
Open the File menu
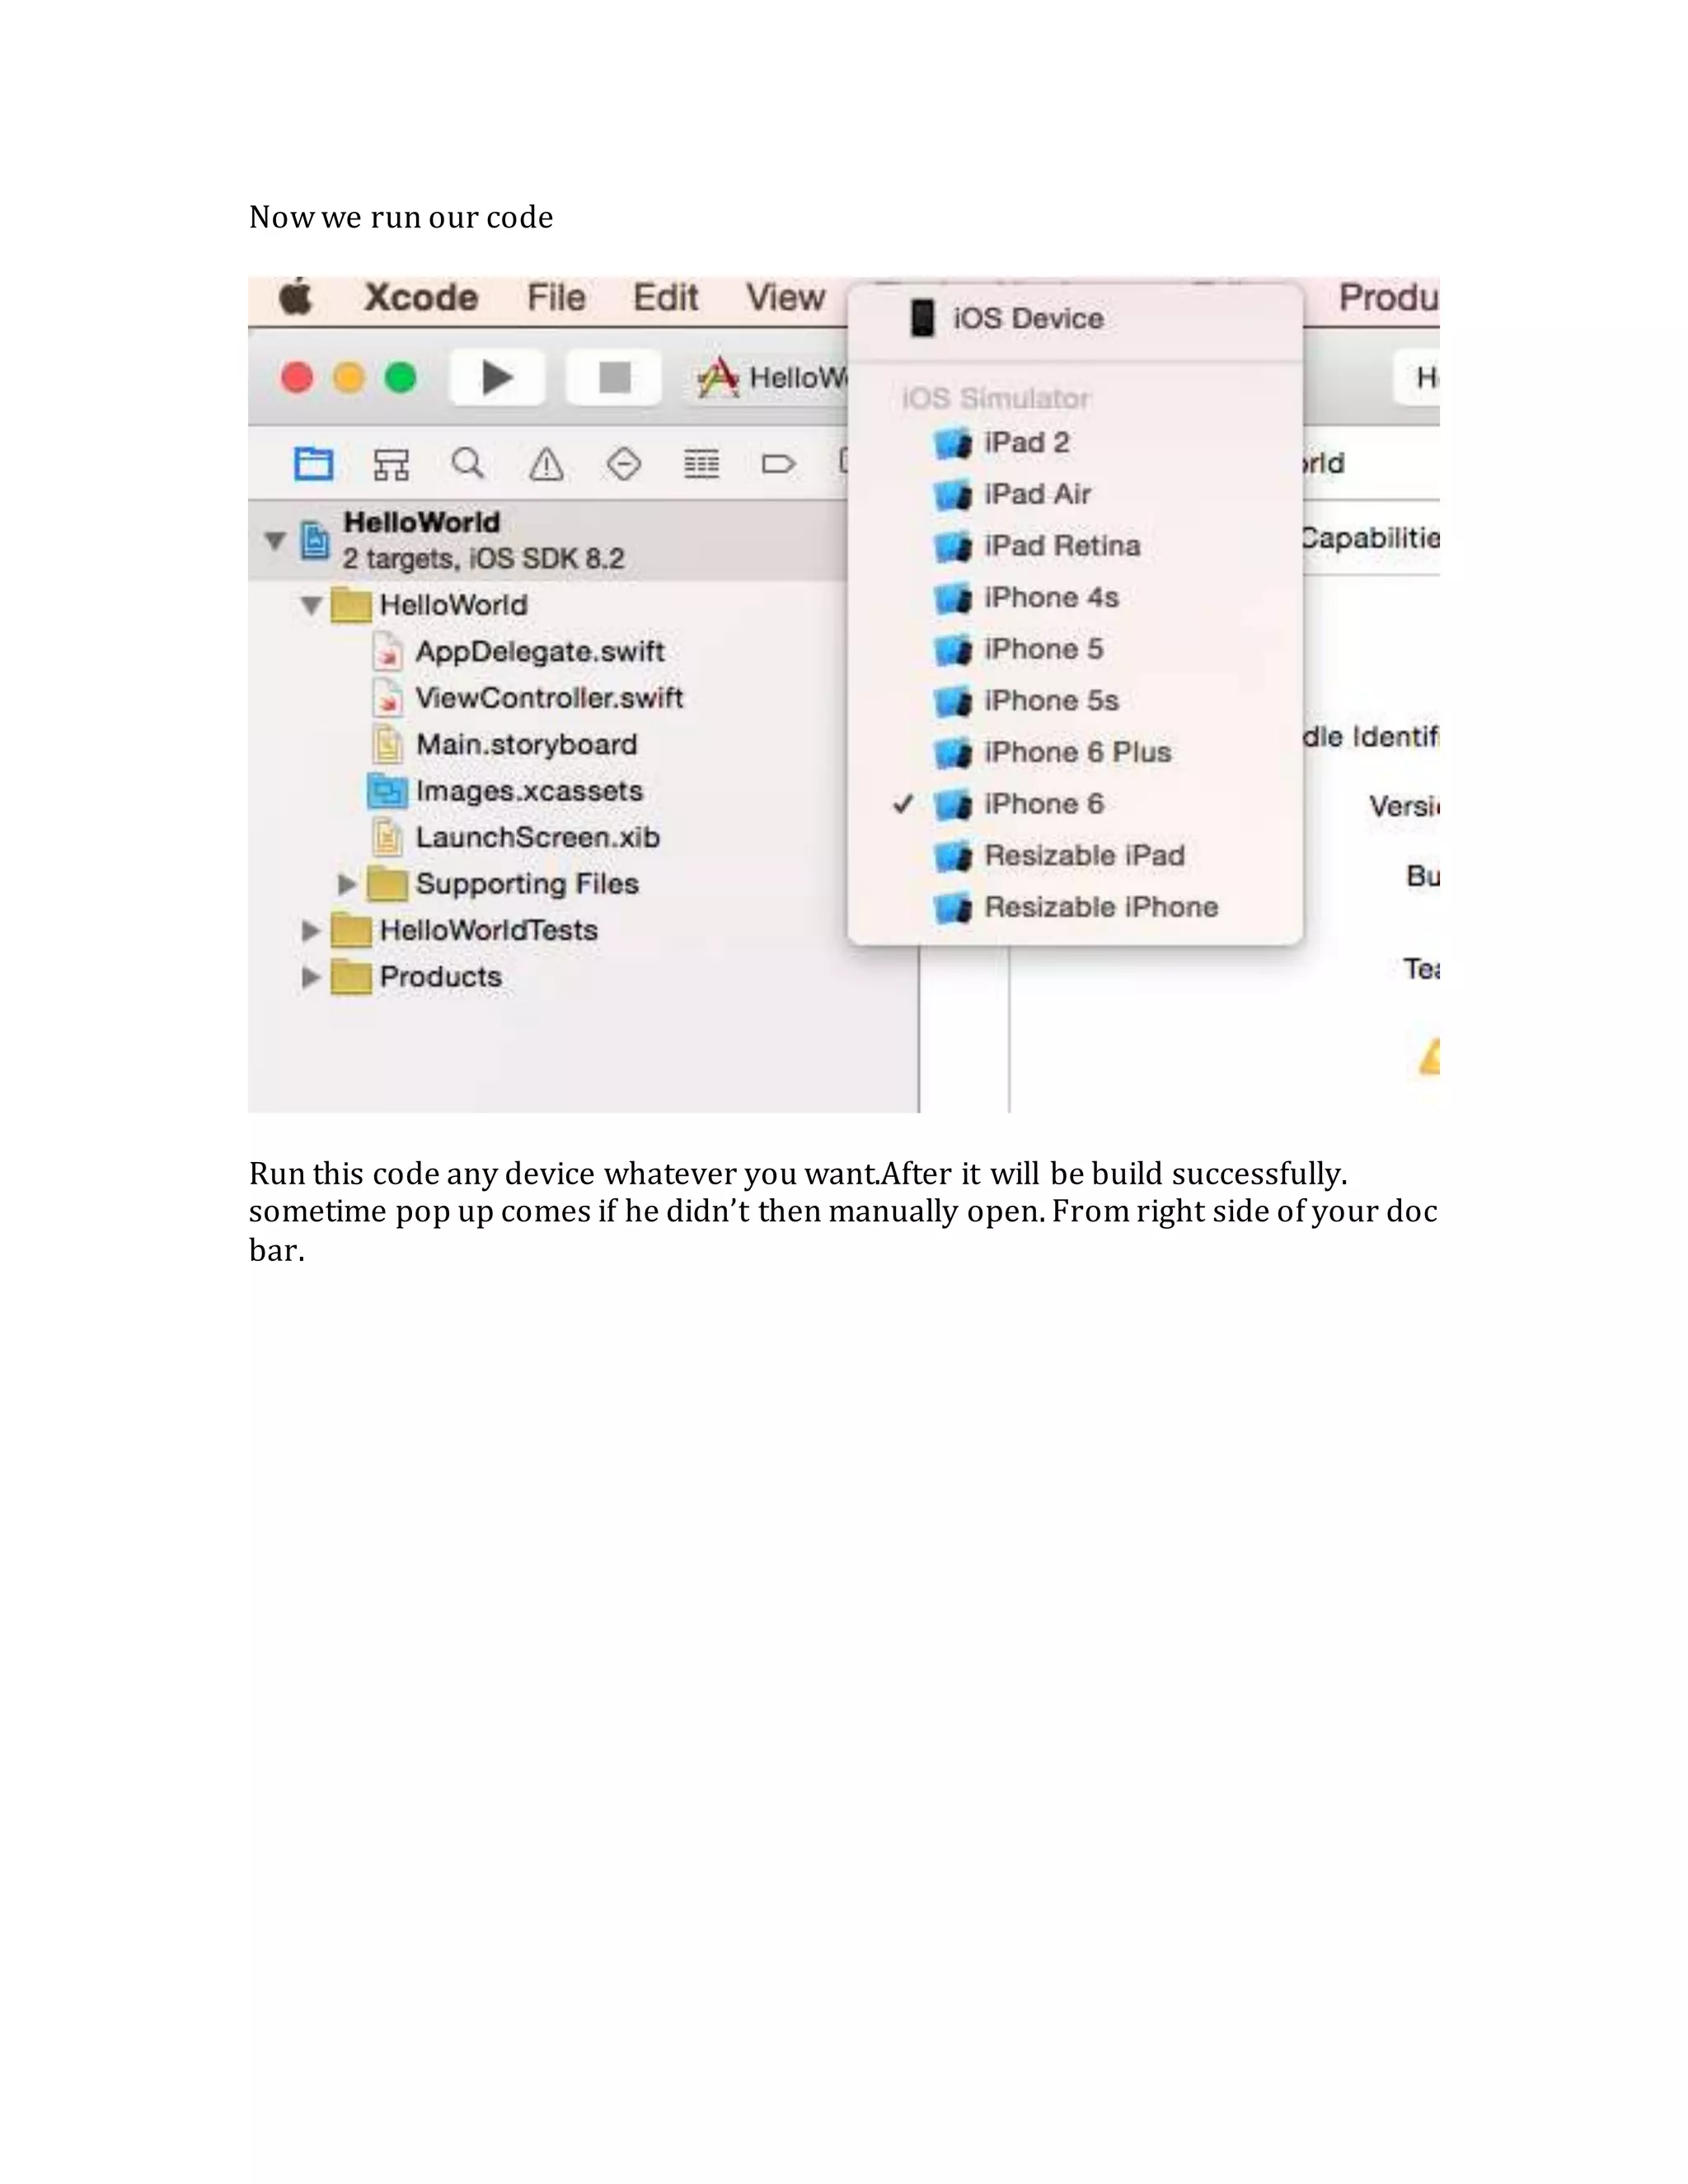pyautogui.click(x=556, y=298)
